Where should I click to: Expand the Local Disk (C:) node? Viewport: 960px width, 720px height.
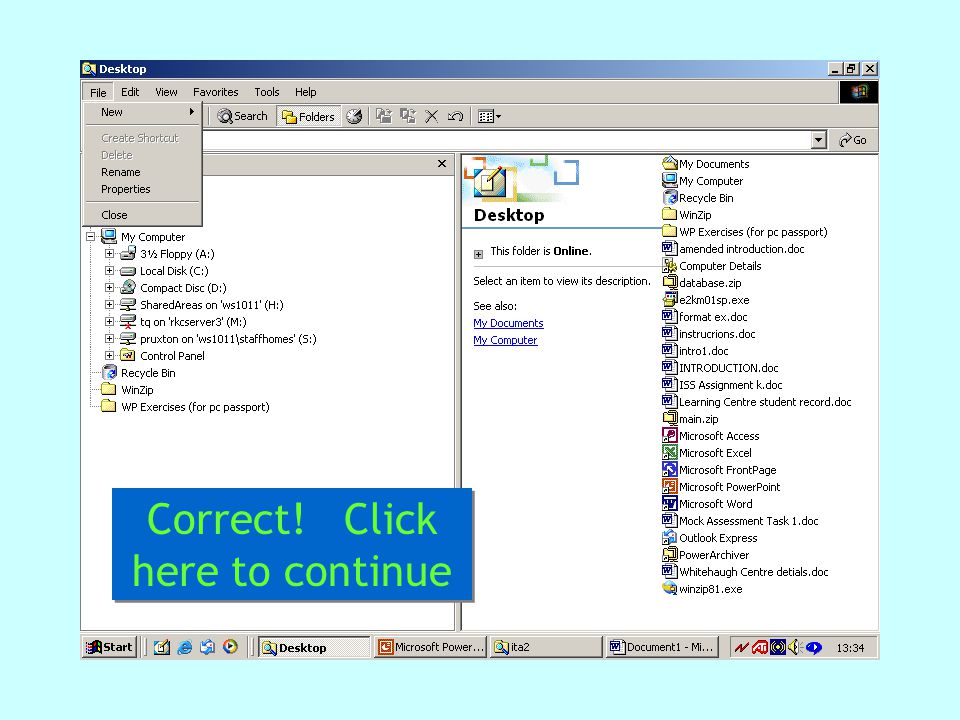pos(110,271)
